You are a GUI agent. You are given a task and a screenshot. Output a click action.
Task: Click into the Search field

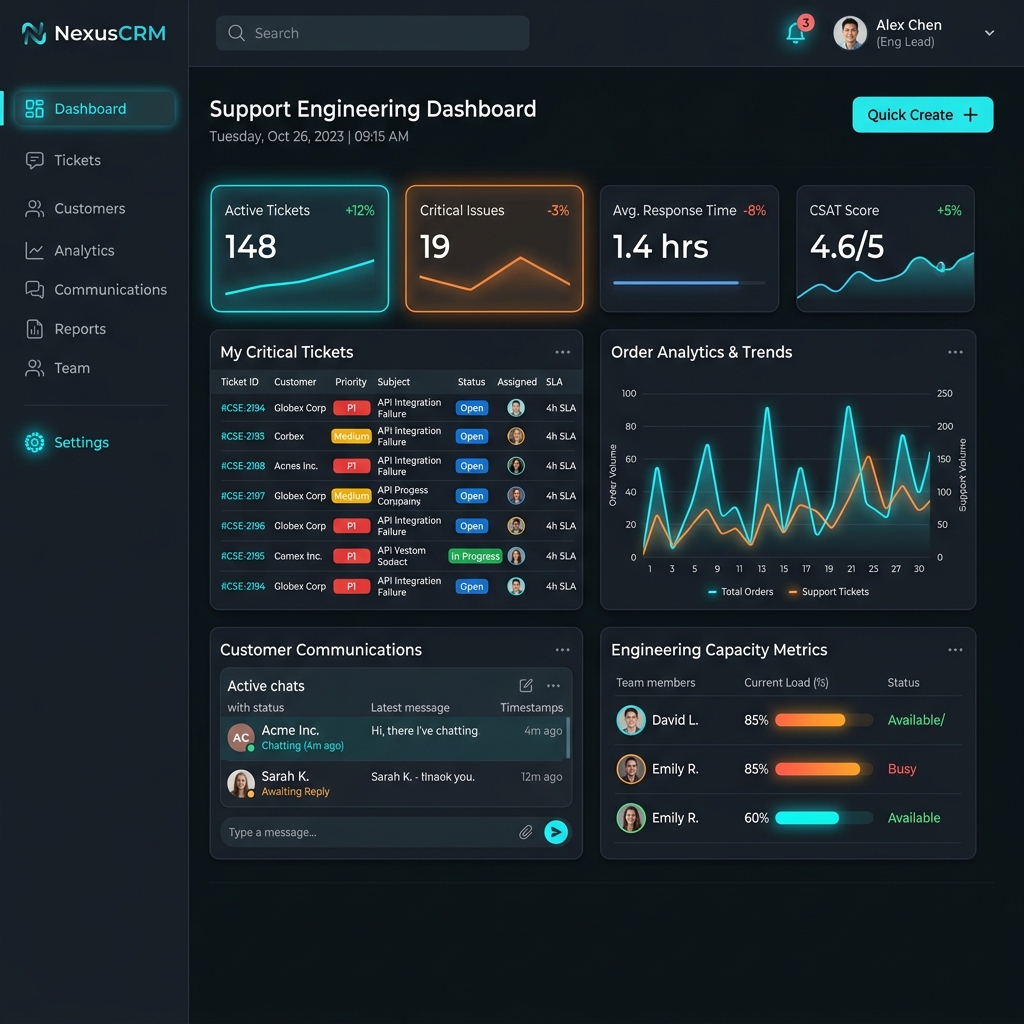click(372, 33)
